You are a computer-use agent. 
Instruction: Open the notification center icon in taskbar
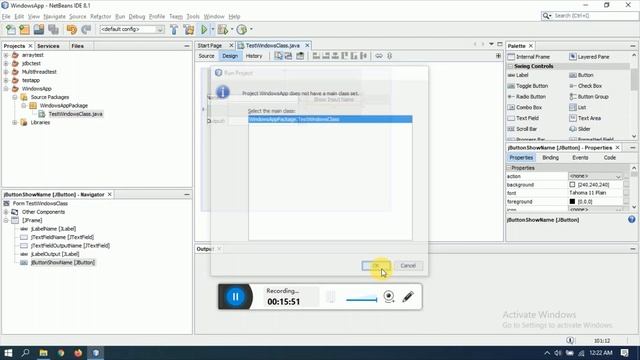(x=624, y=353)
